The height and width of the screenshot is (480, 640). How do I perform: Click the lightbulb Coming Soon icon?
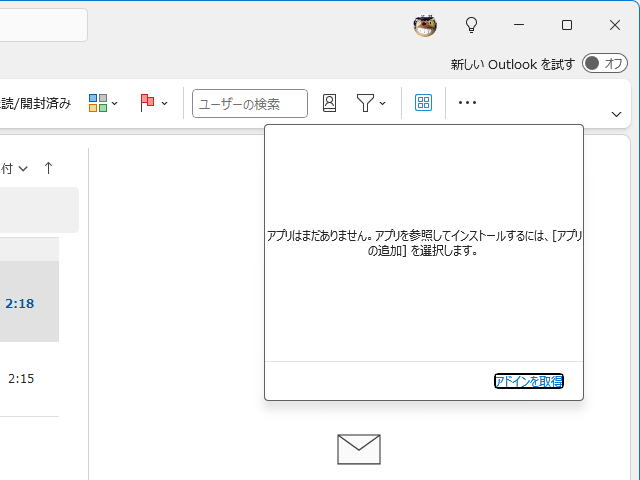pyautogui.click(x=471, y=25)
